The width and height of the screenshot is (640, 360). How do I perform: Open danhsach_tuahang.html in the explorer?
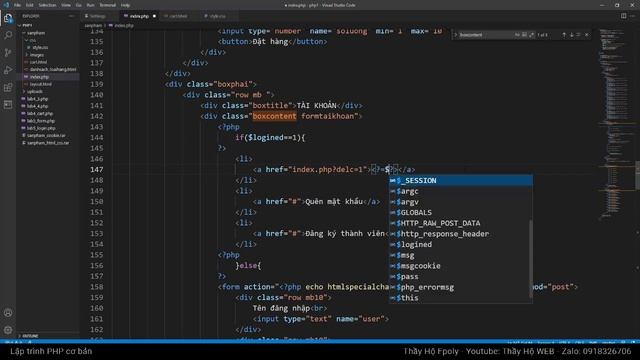click(x=53, y=69)
